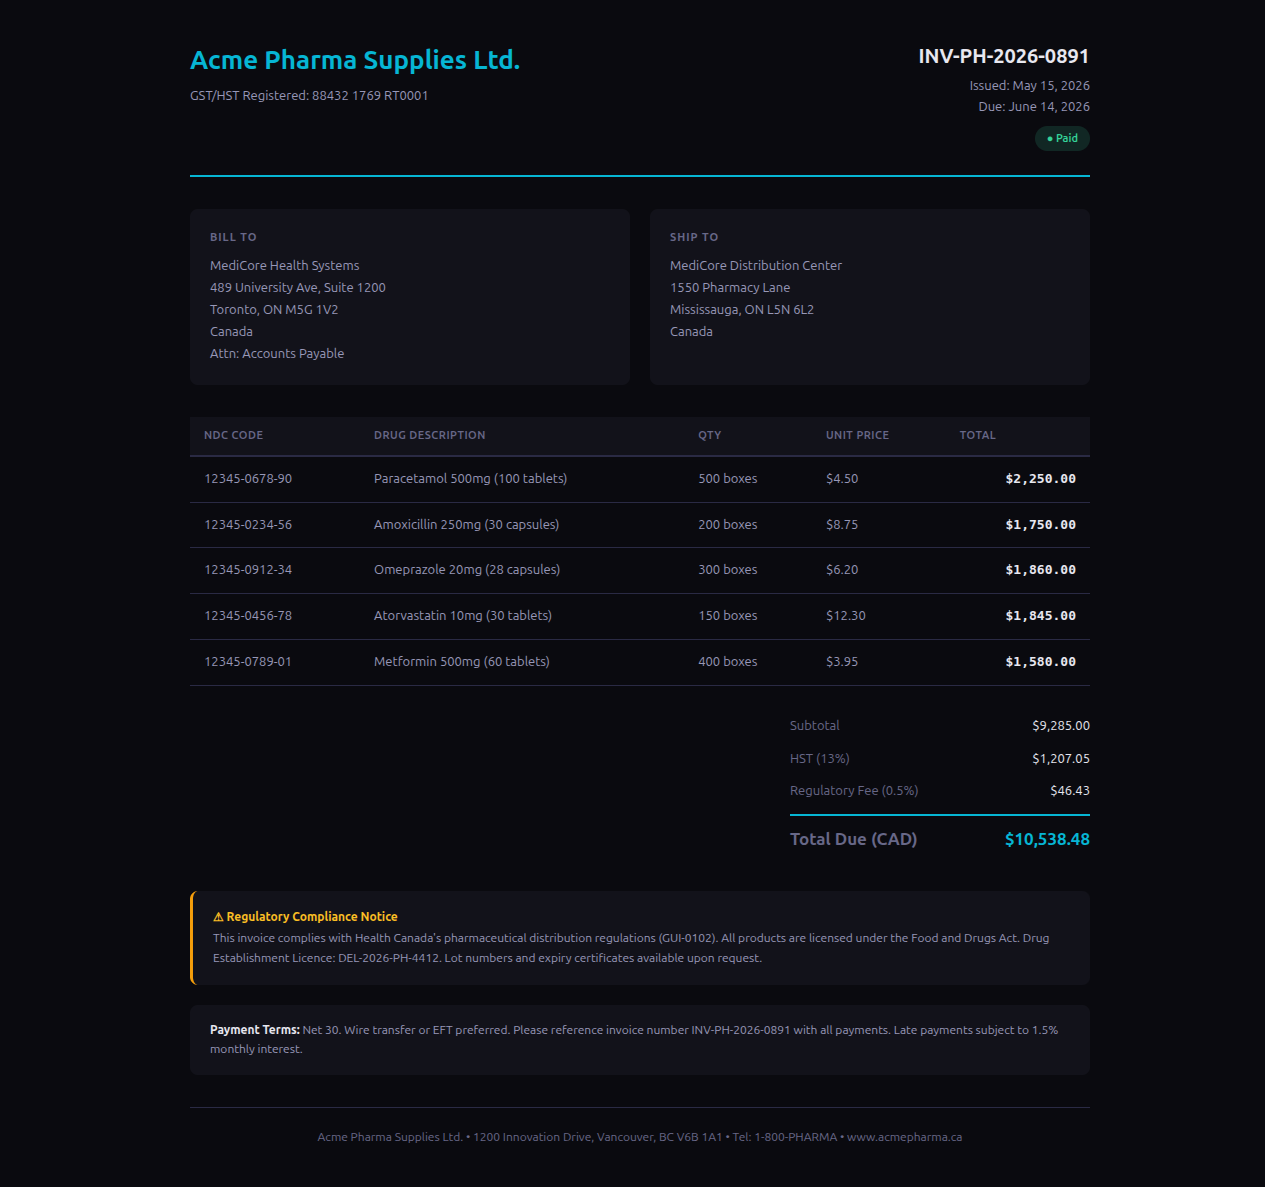Click the Due: June 14, 2026 date

coord(1034,107)
